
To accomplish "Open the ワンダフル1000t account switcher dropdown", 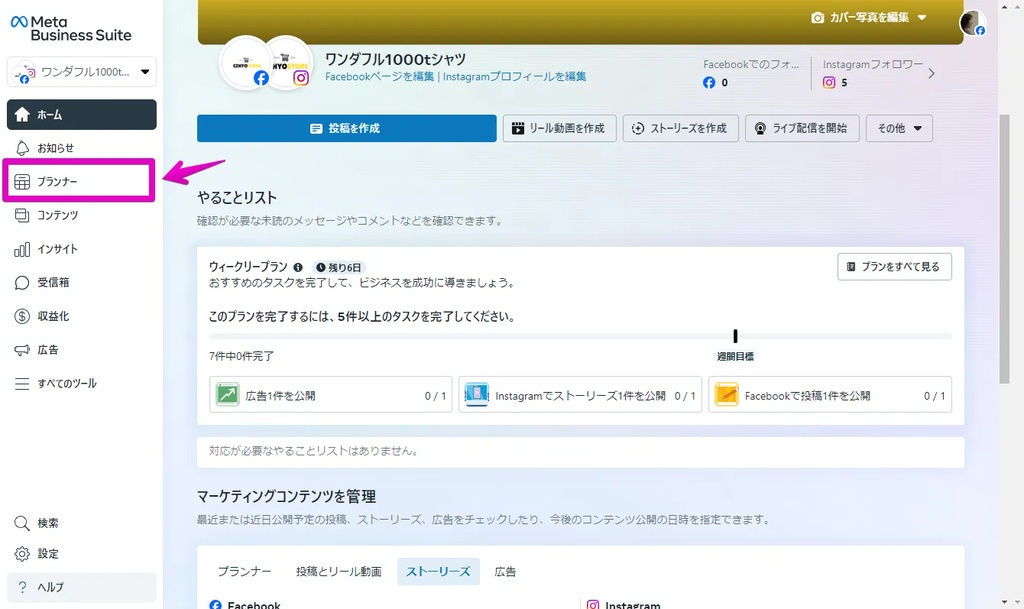I will pos(82,72).
